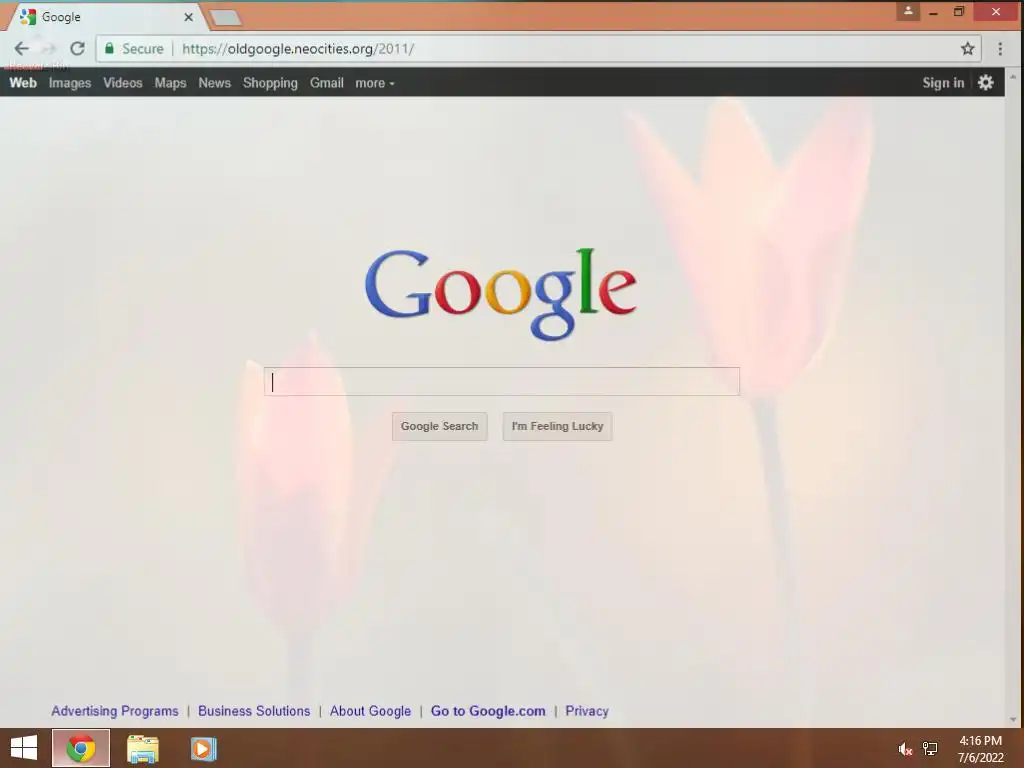Open a new tab
The height and width of the screenshot is (768, 1024).
[x=226, y=18]
